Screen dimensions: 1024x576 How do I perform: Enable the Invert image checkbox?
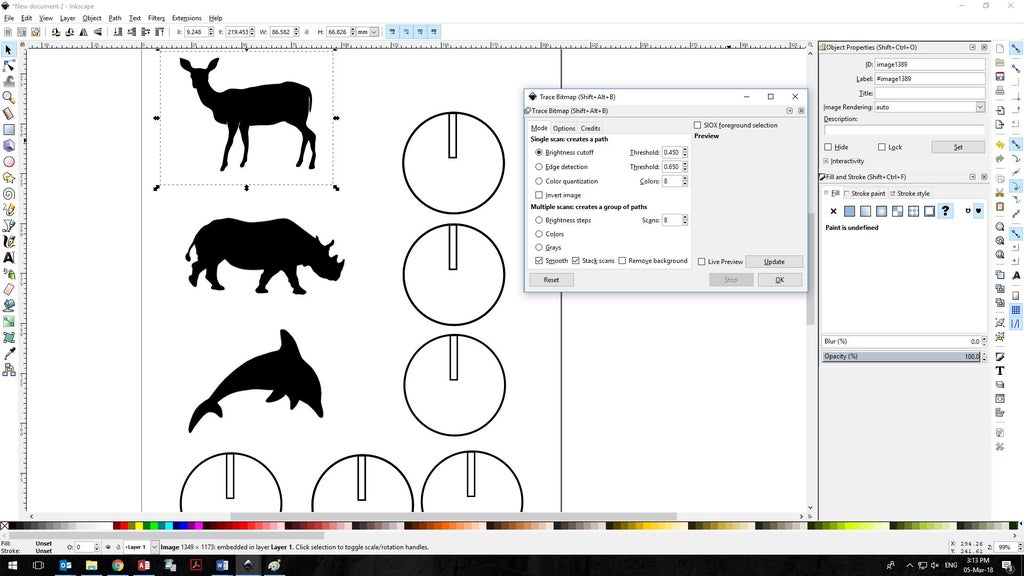tap(538, 195)
